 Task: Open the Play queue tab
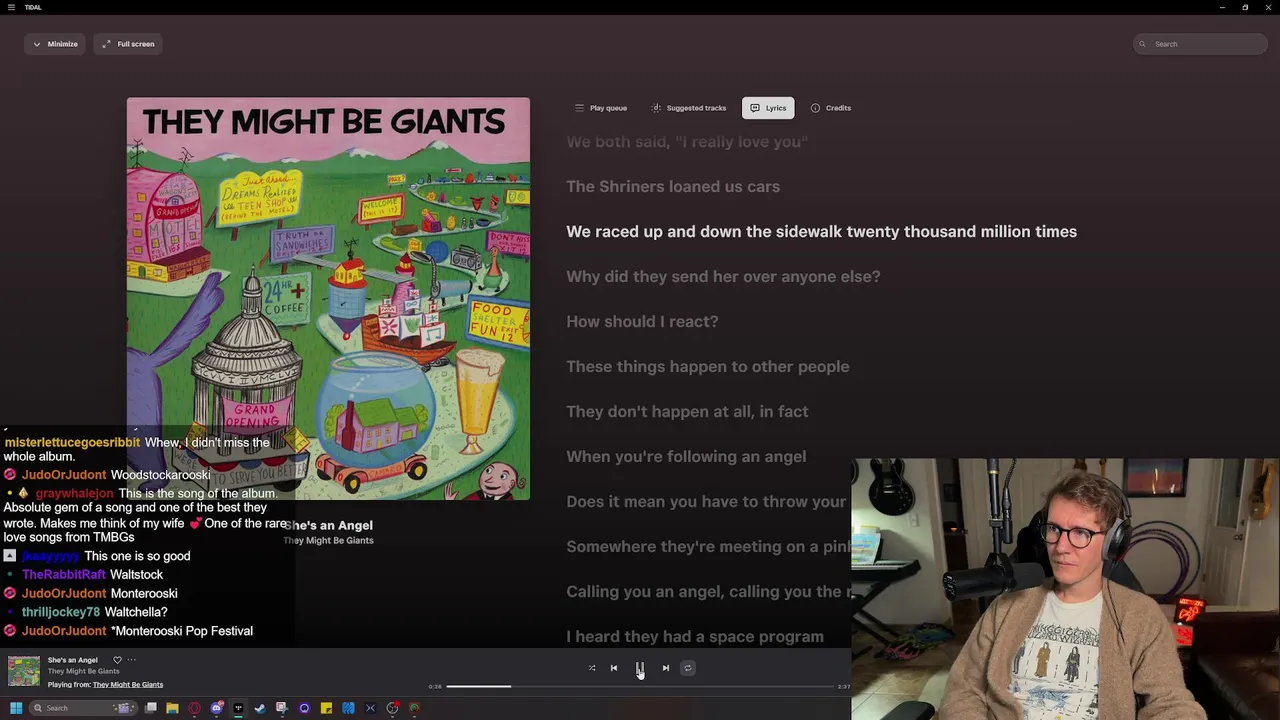pos(601,108)
